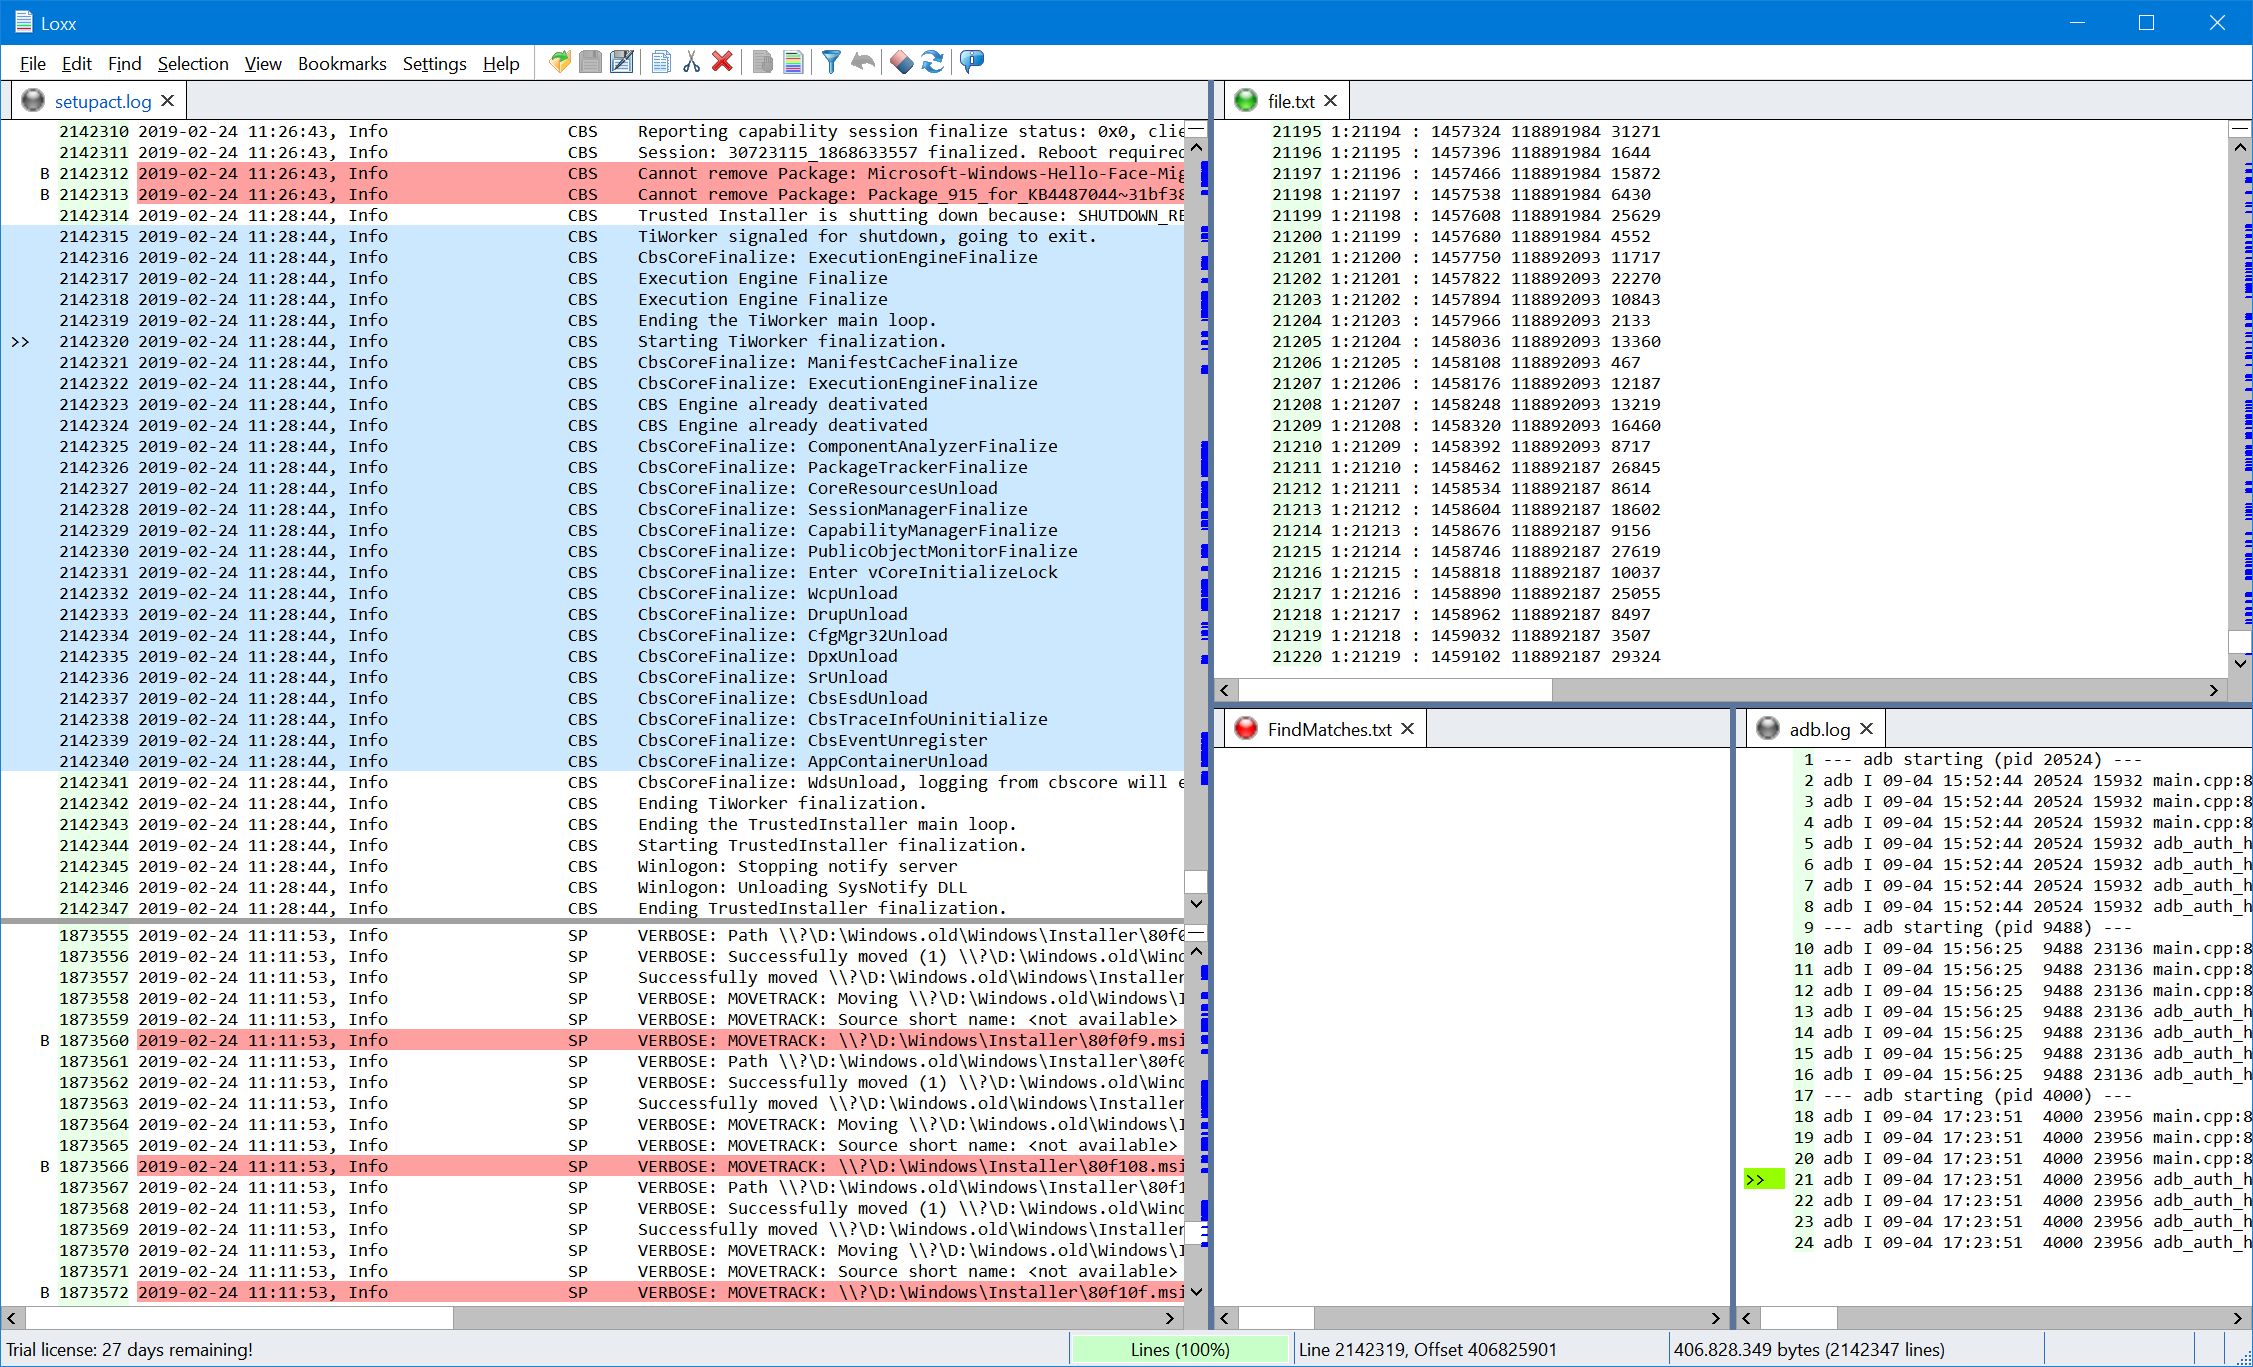Click the Cut scissors icon
2253x1367 pixels.
click(x=691, y=62)
